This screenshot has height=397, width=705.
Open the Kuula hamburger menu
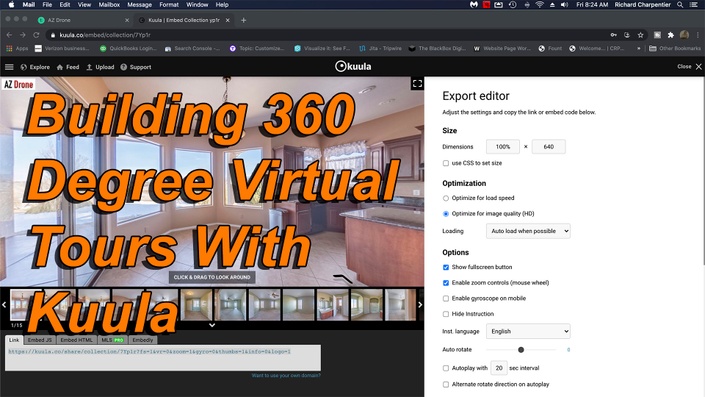9,67
